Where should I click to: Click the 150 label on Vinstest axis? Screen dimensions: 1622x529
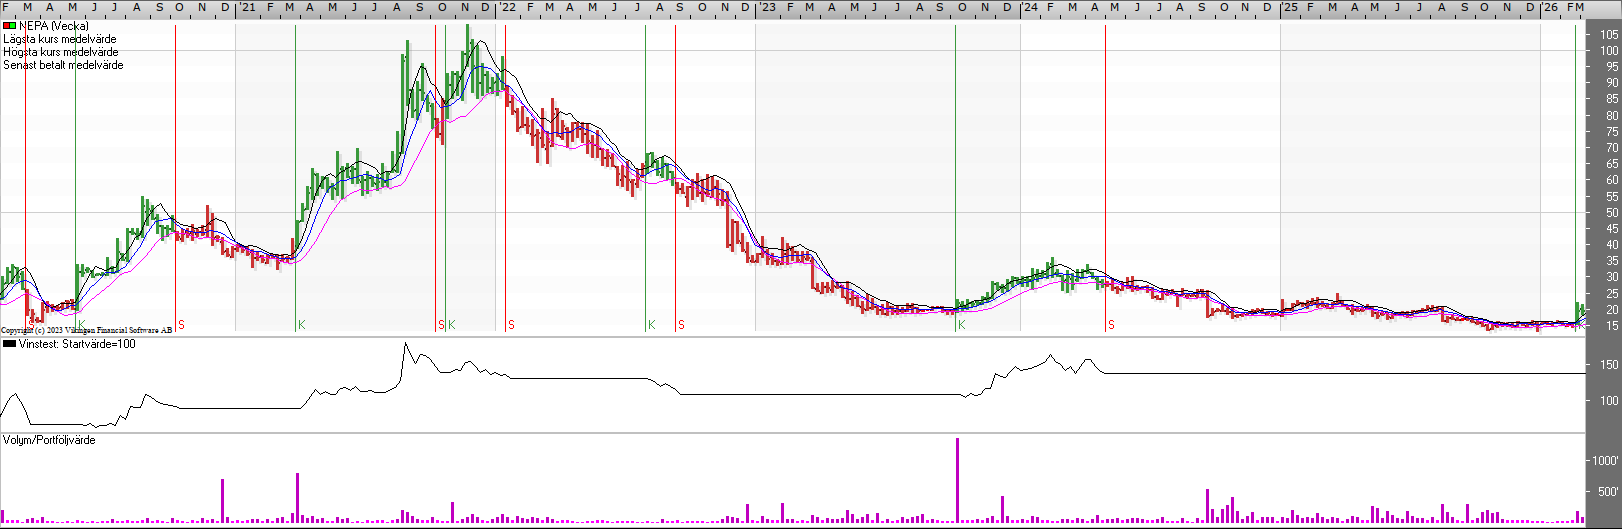1608,366
